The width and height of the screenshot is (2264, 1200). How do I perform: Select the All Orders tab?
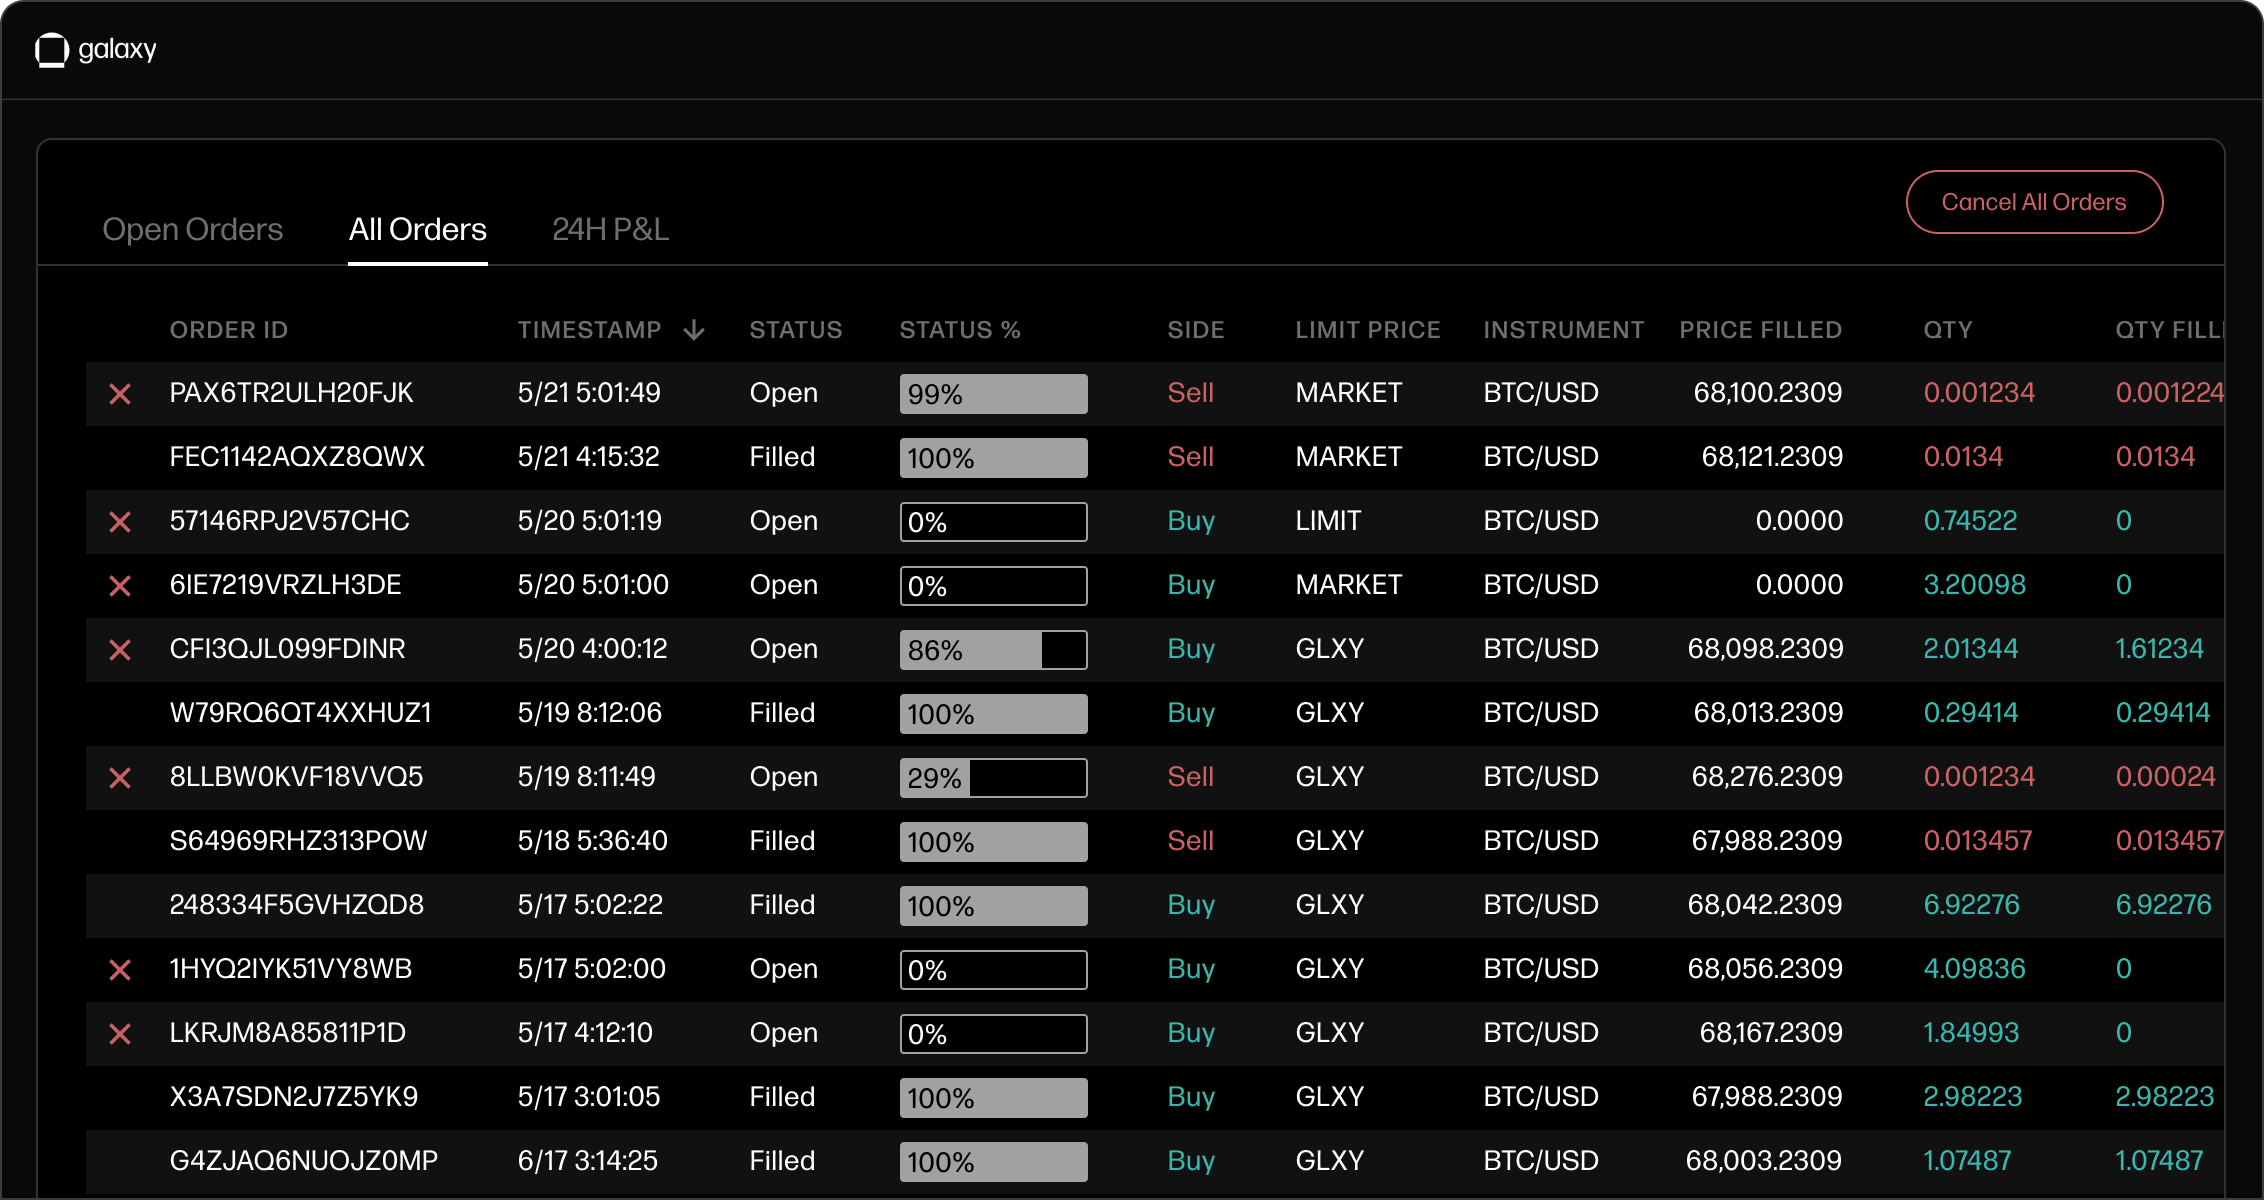coord(418,229)
